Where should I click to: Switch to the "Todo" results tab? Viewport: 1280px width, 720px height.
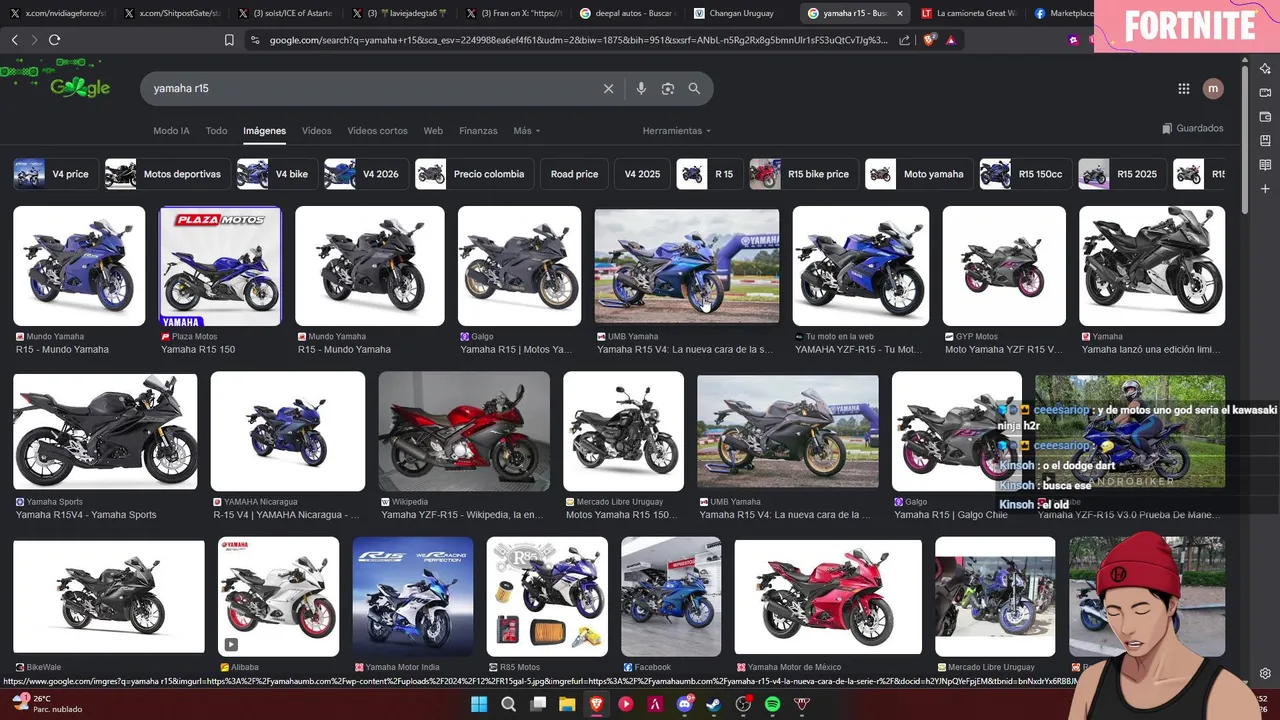[216, 131]
